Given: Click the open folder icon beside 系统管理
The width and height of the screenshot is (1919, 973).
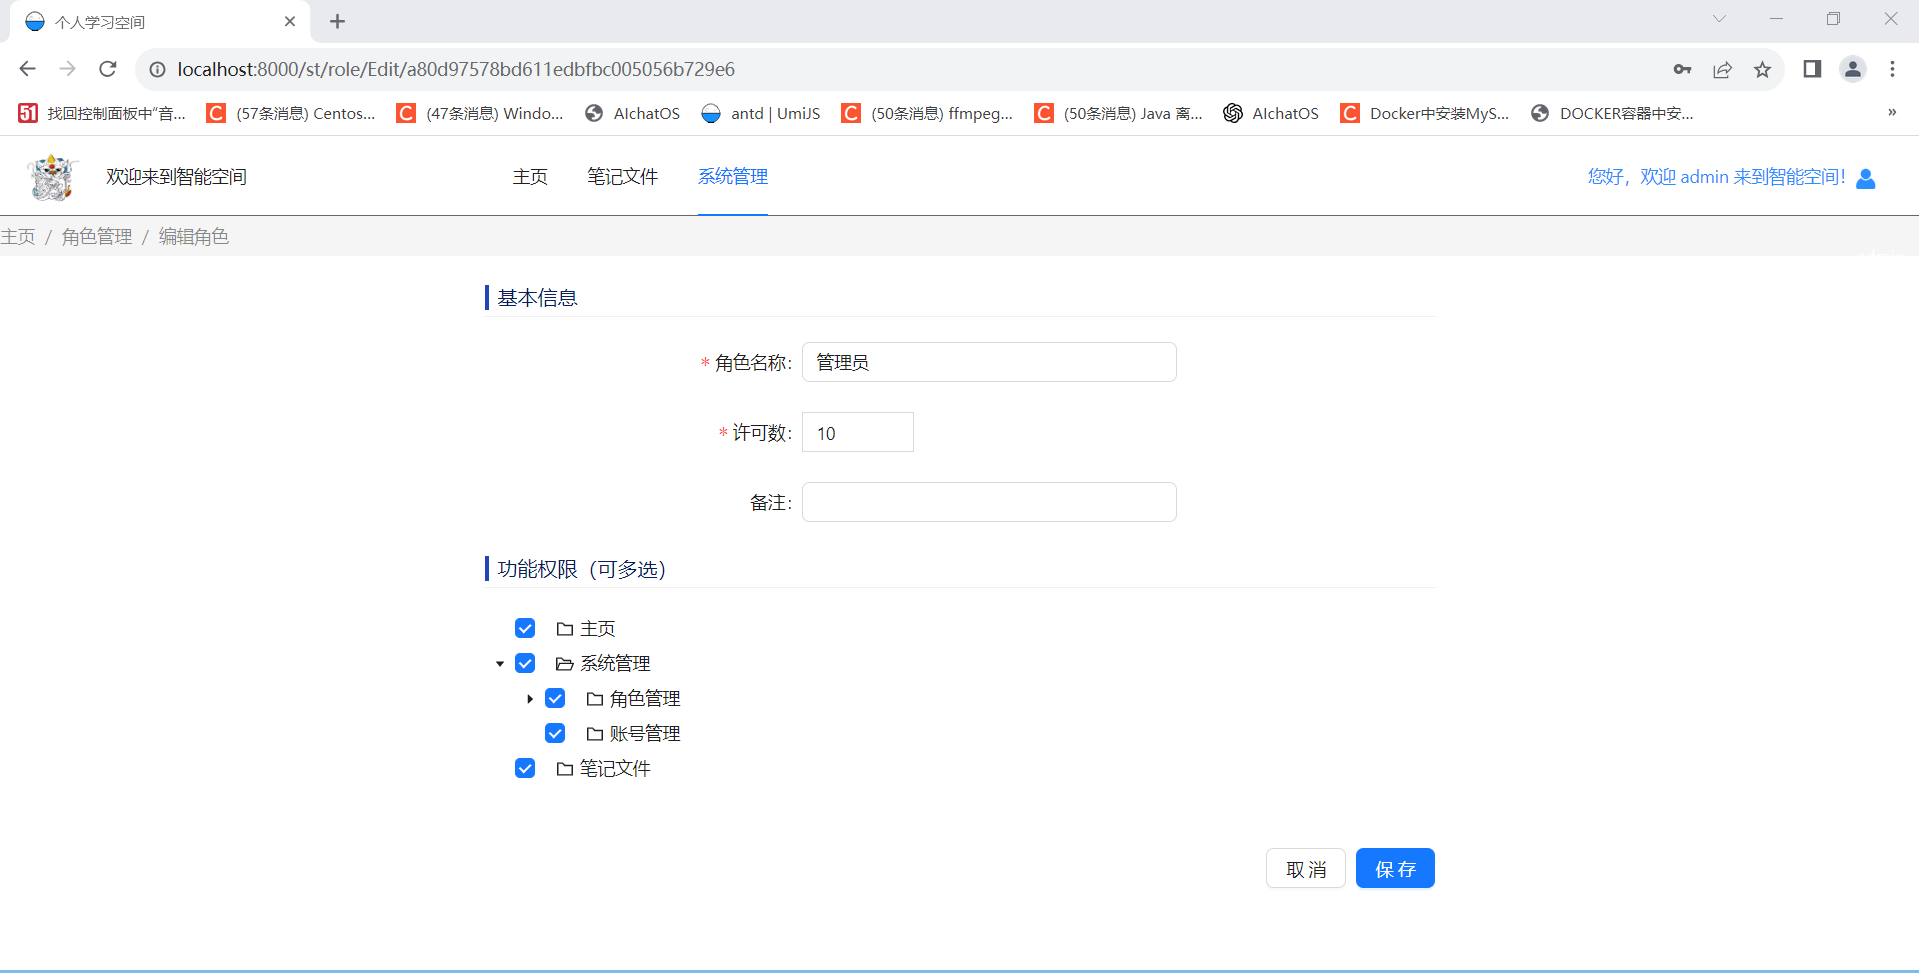Looking at the screenshot, I should [565, 664].
